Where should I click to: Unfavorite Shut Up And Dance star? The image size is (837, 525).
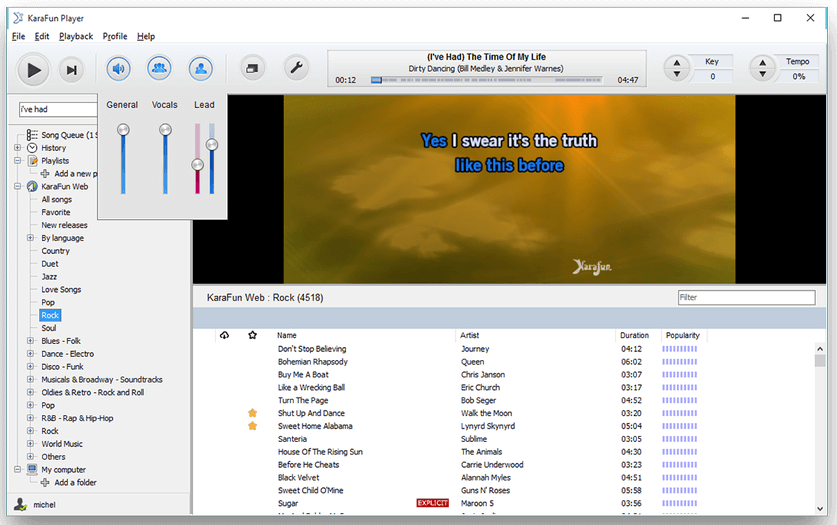[252, 413]
